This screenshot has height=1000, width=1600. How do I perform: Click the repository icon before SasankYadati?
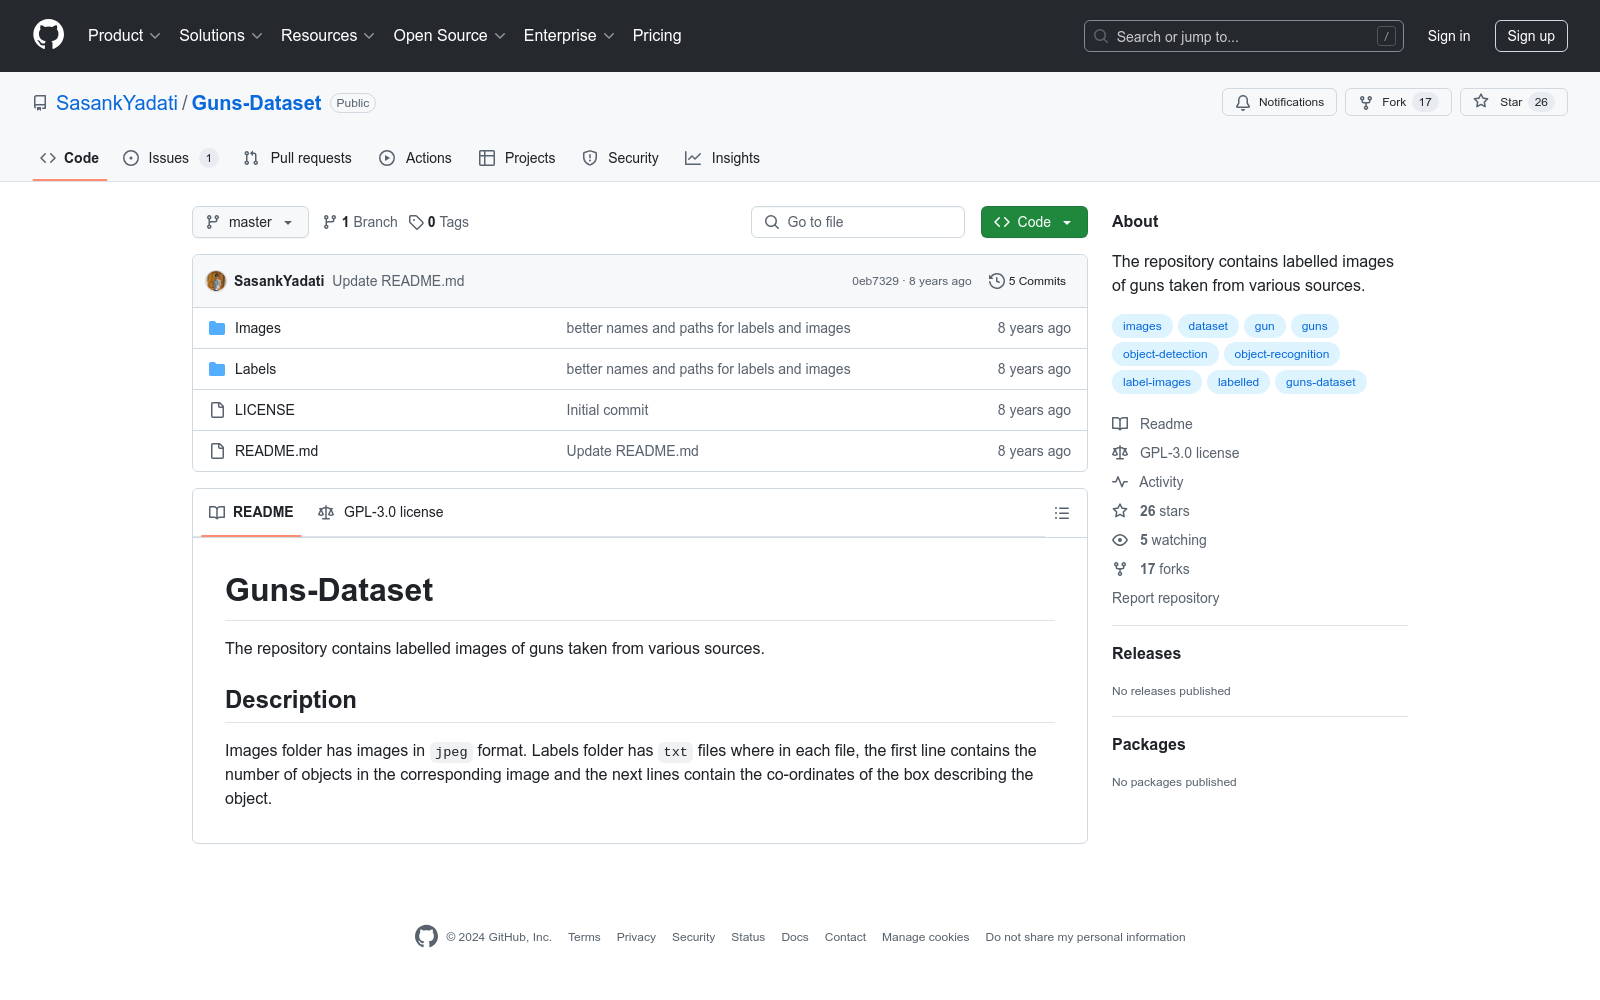40,103
